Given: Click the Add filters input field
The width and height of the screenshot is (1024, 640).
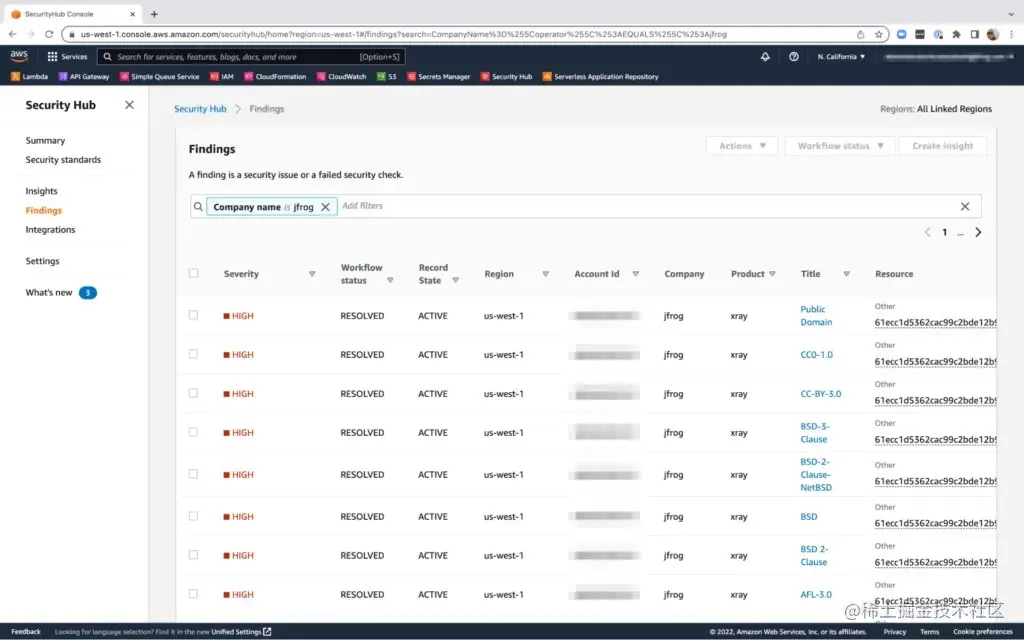Looking at the screenshot, I should coord(647,206).
